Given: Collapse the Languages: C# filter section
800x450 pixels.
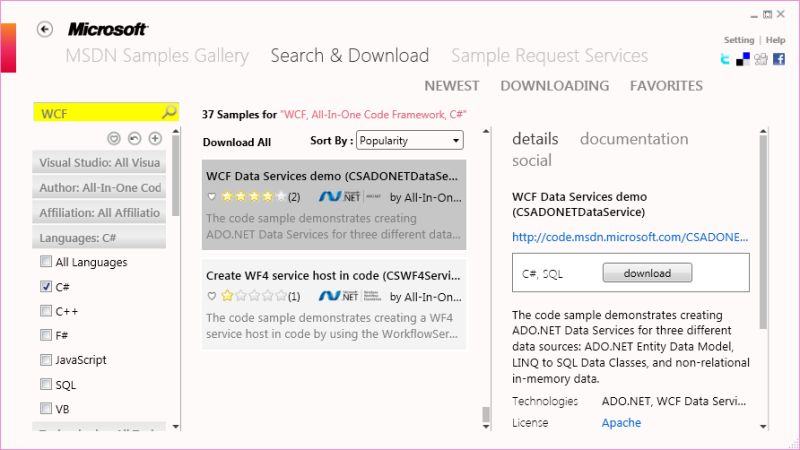Looking at the screenshot, I should click(x=99, y=238).
